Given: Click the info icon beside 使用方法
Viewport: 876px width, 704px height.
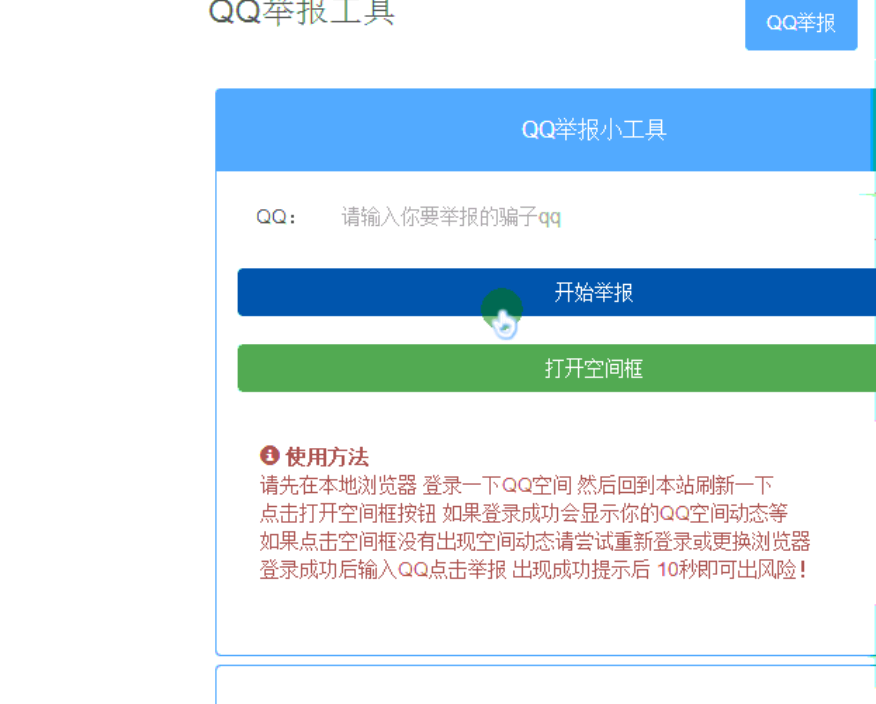Looking at the screenshot, I should click(269, 456).
